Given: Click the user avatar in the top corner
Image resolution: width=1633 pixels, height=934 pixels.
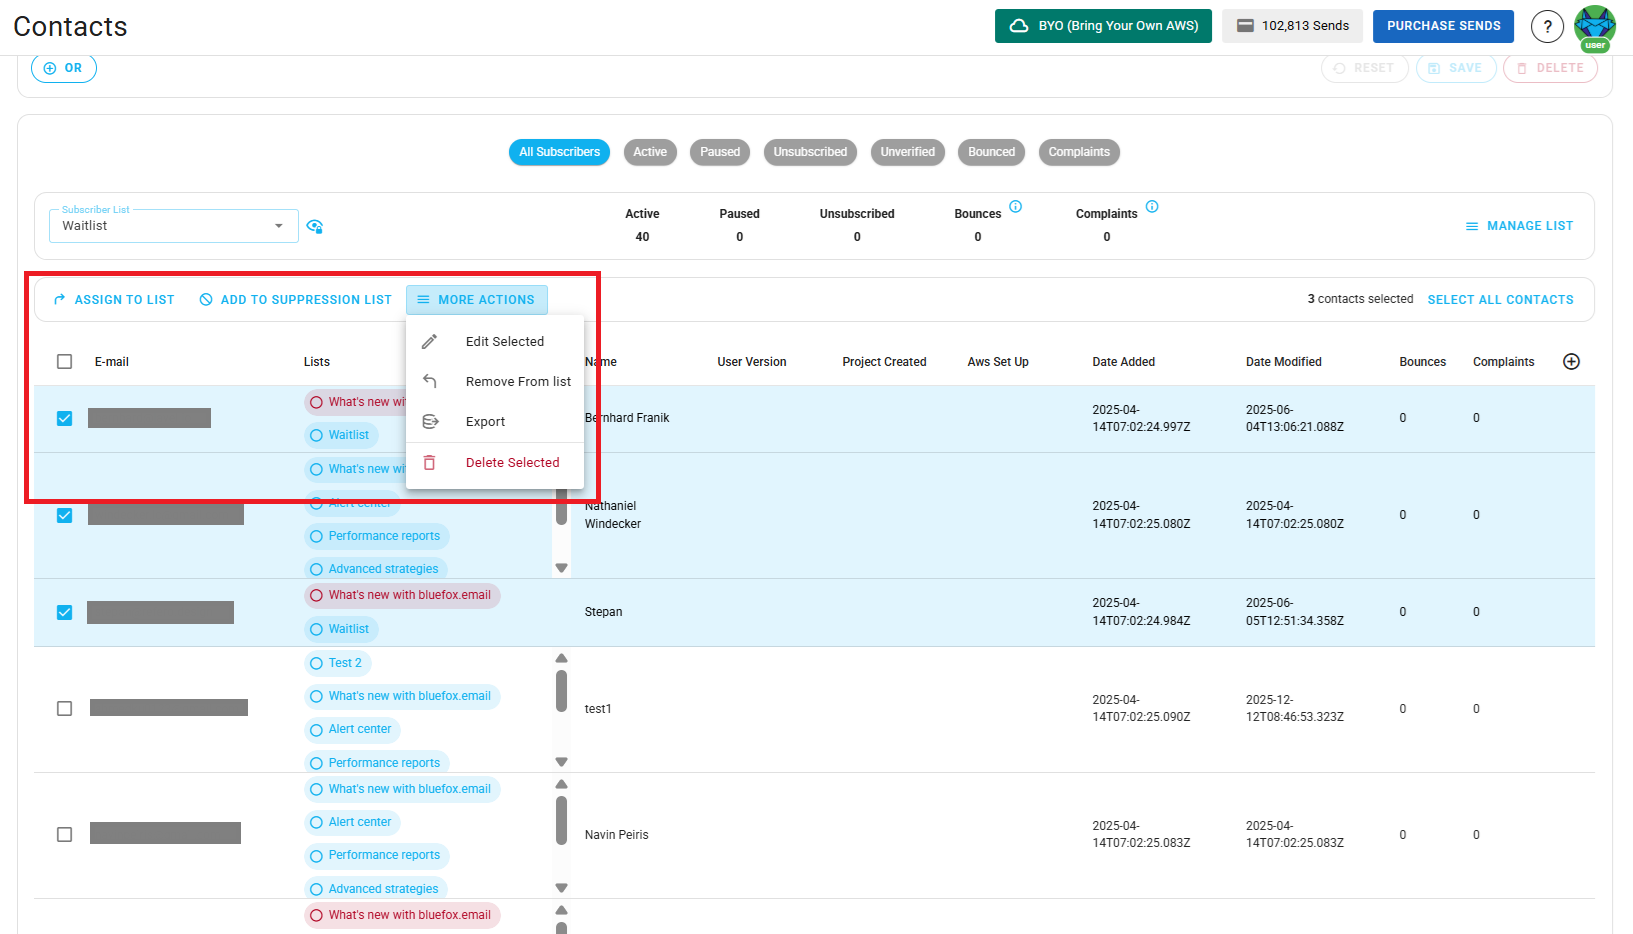Looking at the screenshot, I should (x=1594, y=26).
